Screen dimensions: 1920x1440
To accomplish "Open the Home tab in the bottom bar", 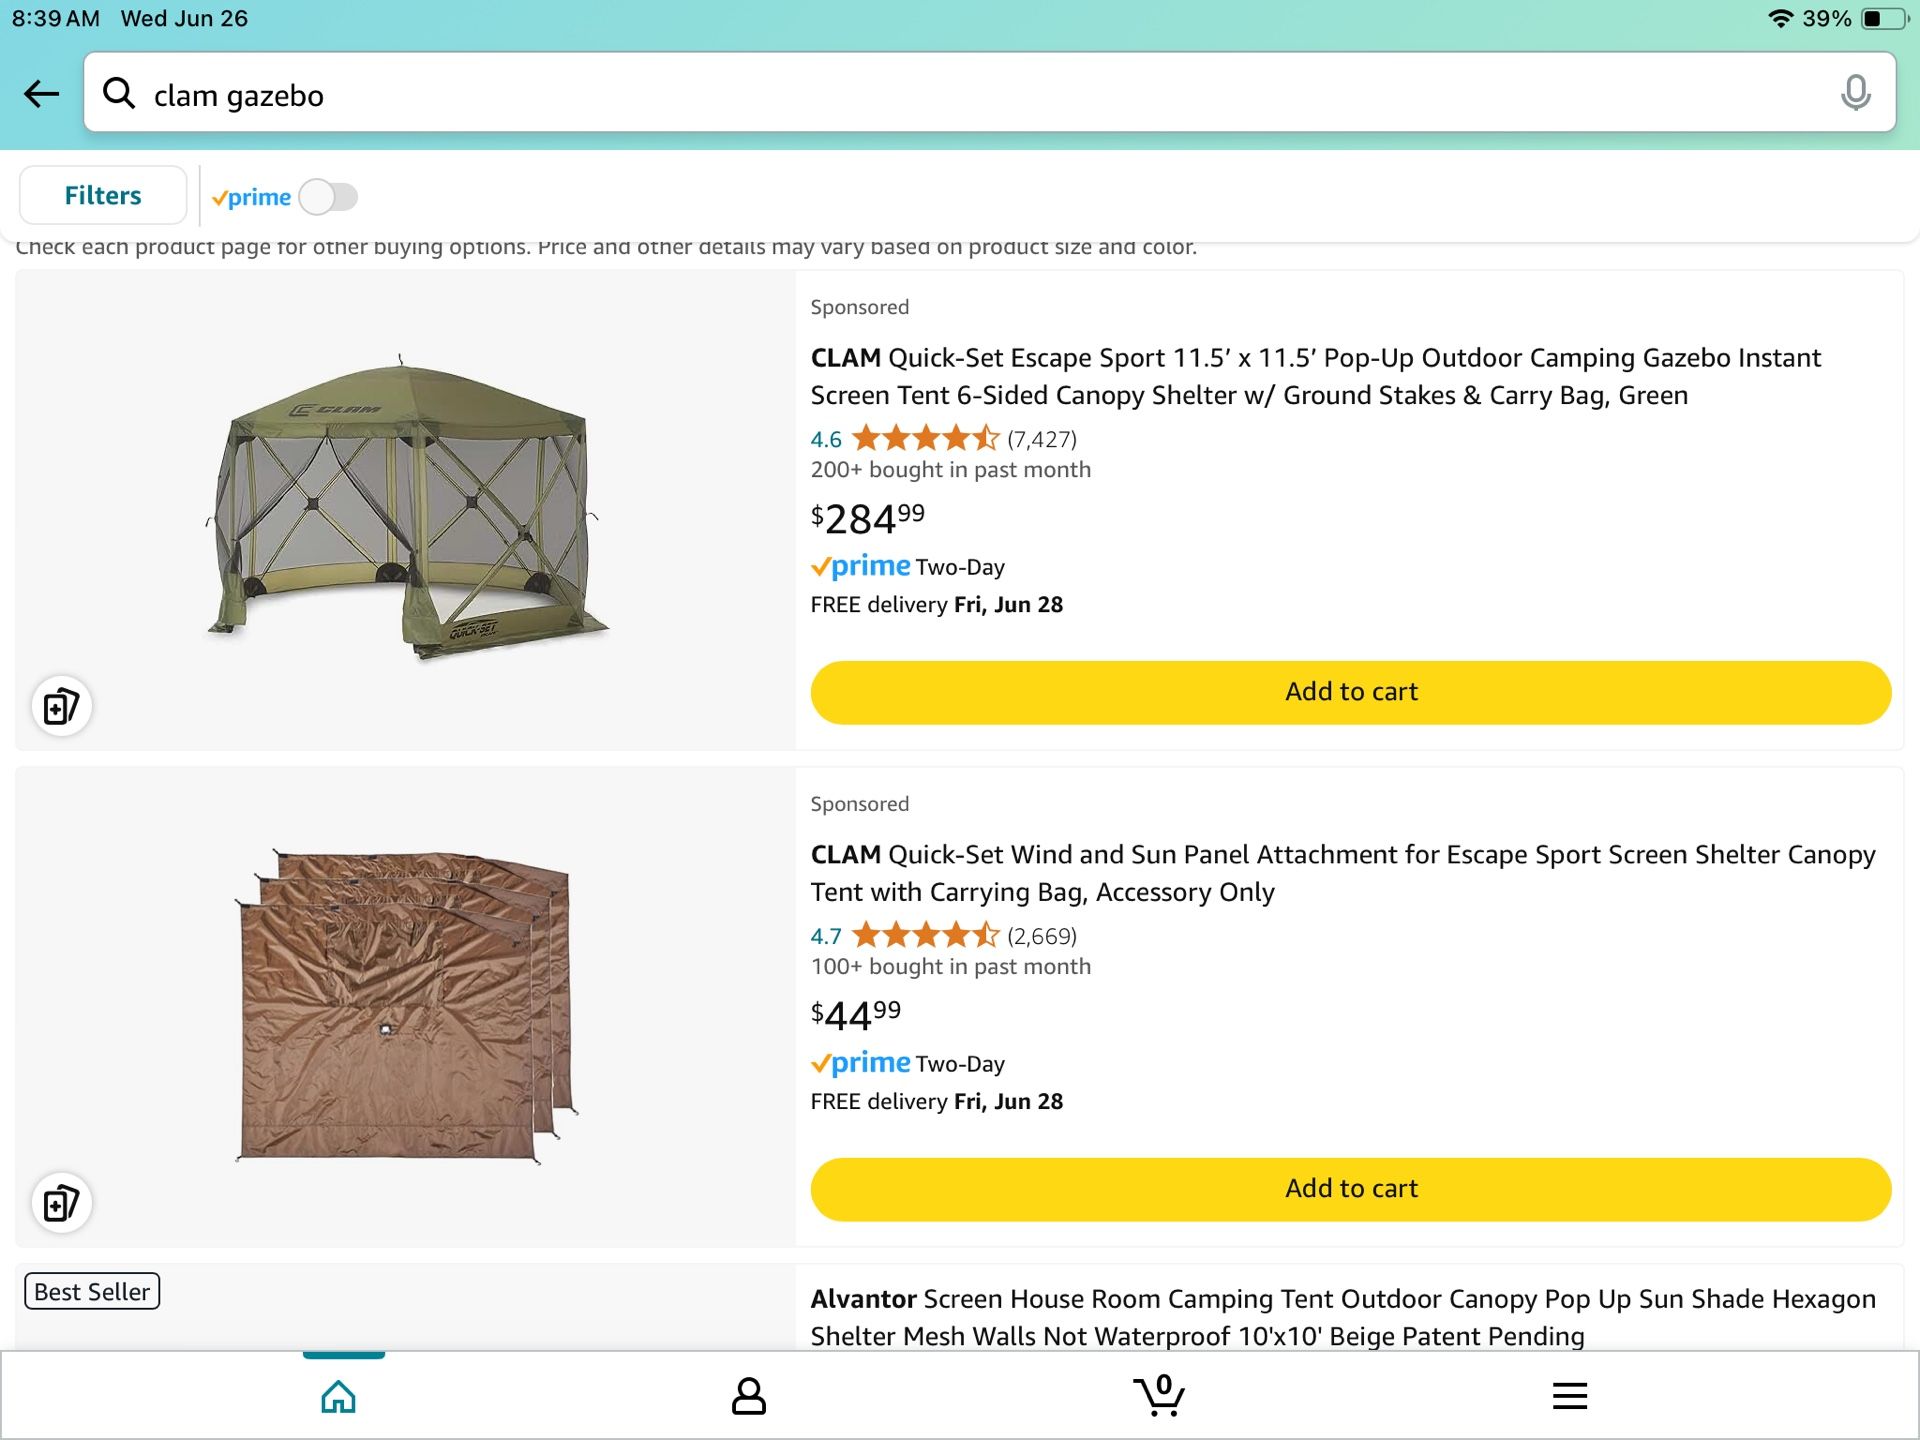I will 339,1396.
